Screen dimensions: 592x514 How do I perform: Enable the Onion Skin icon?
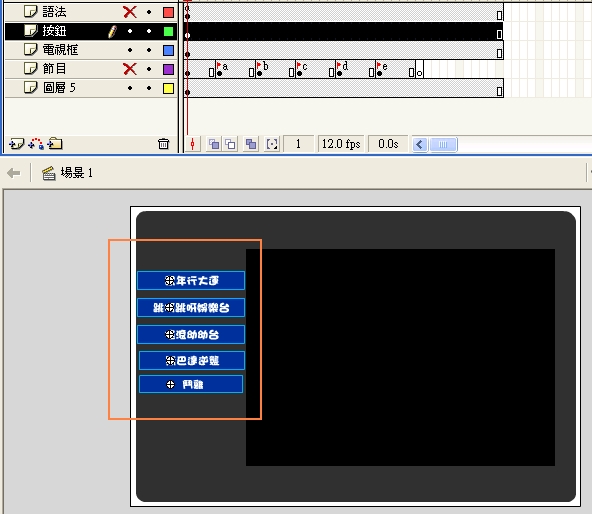214,144
